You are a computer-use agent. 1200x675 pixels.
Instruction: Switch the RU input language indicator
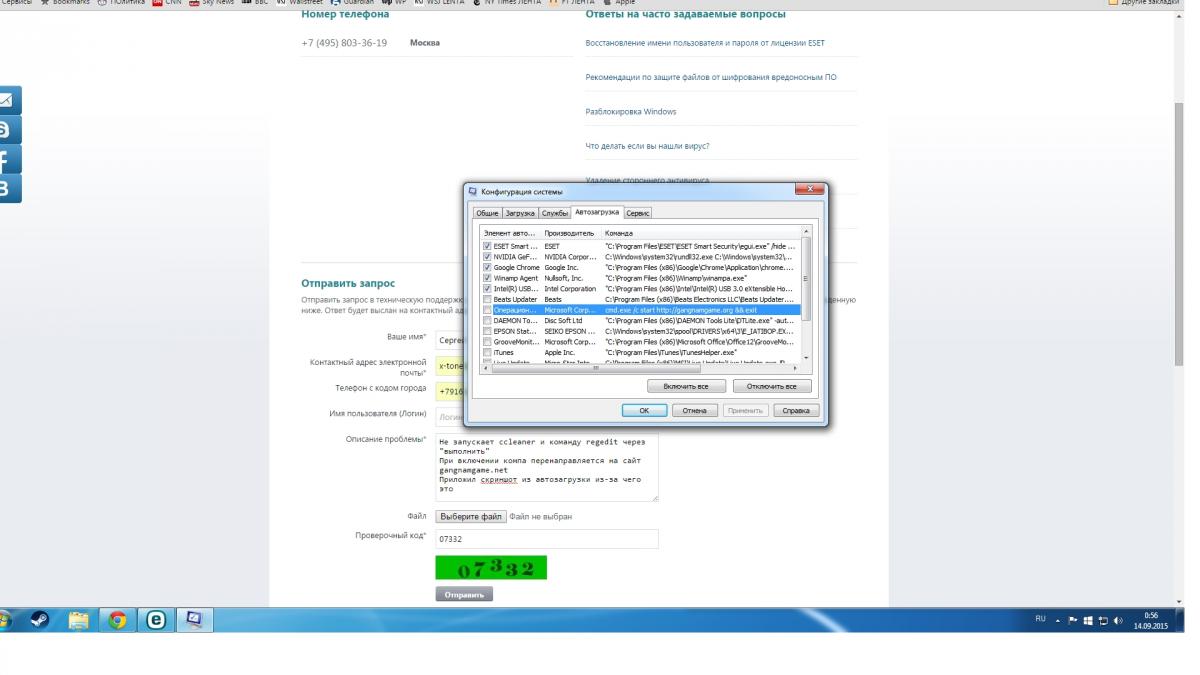pyautogui.click(x=1041, y=619)
